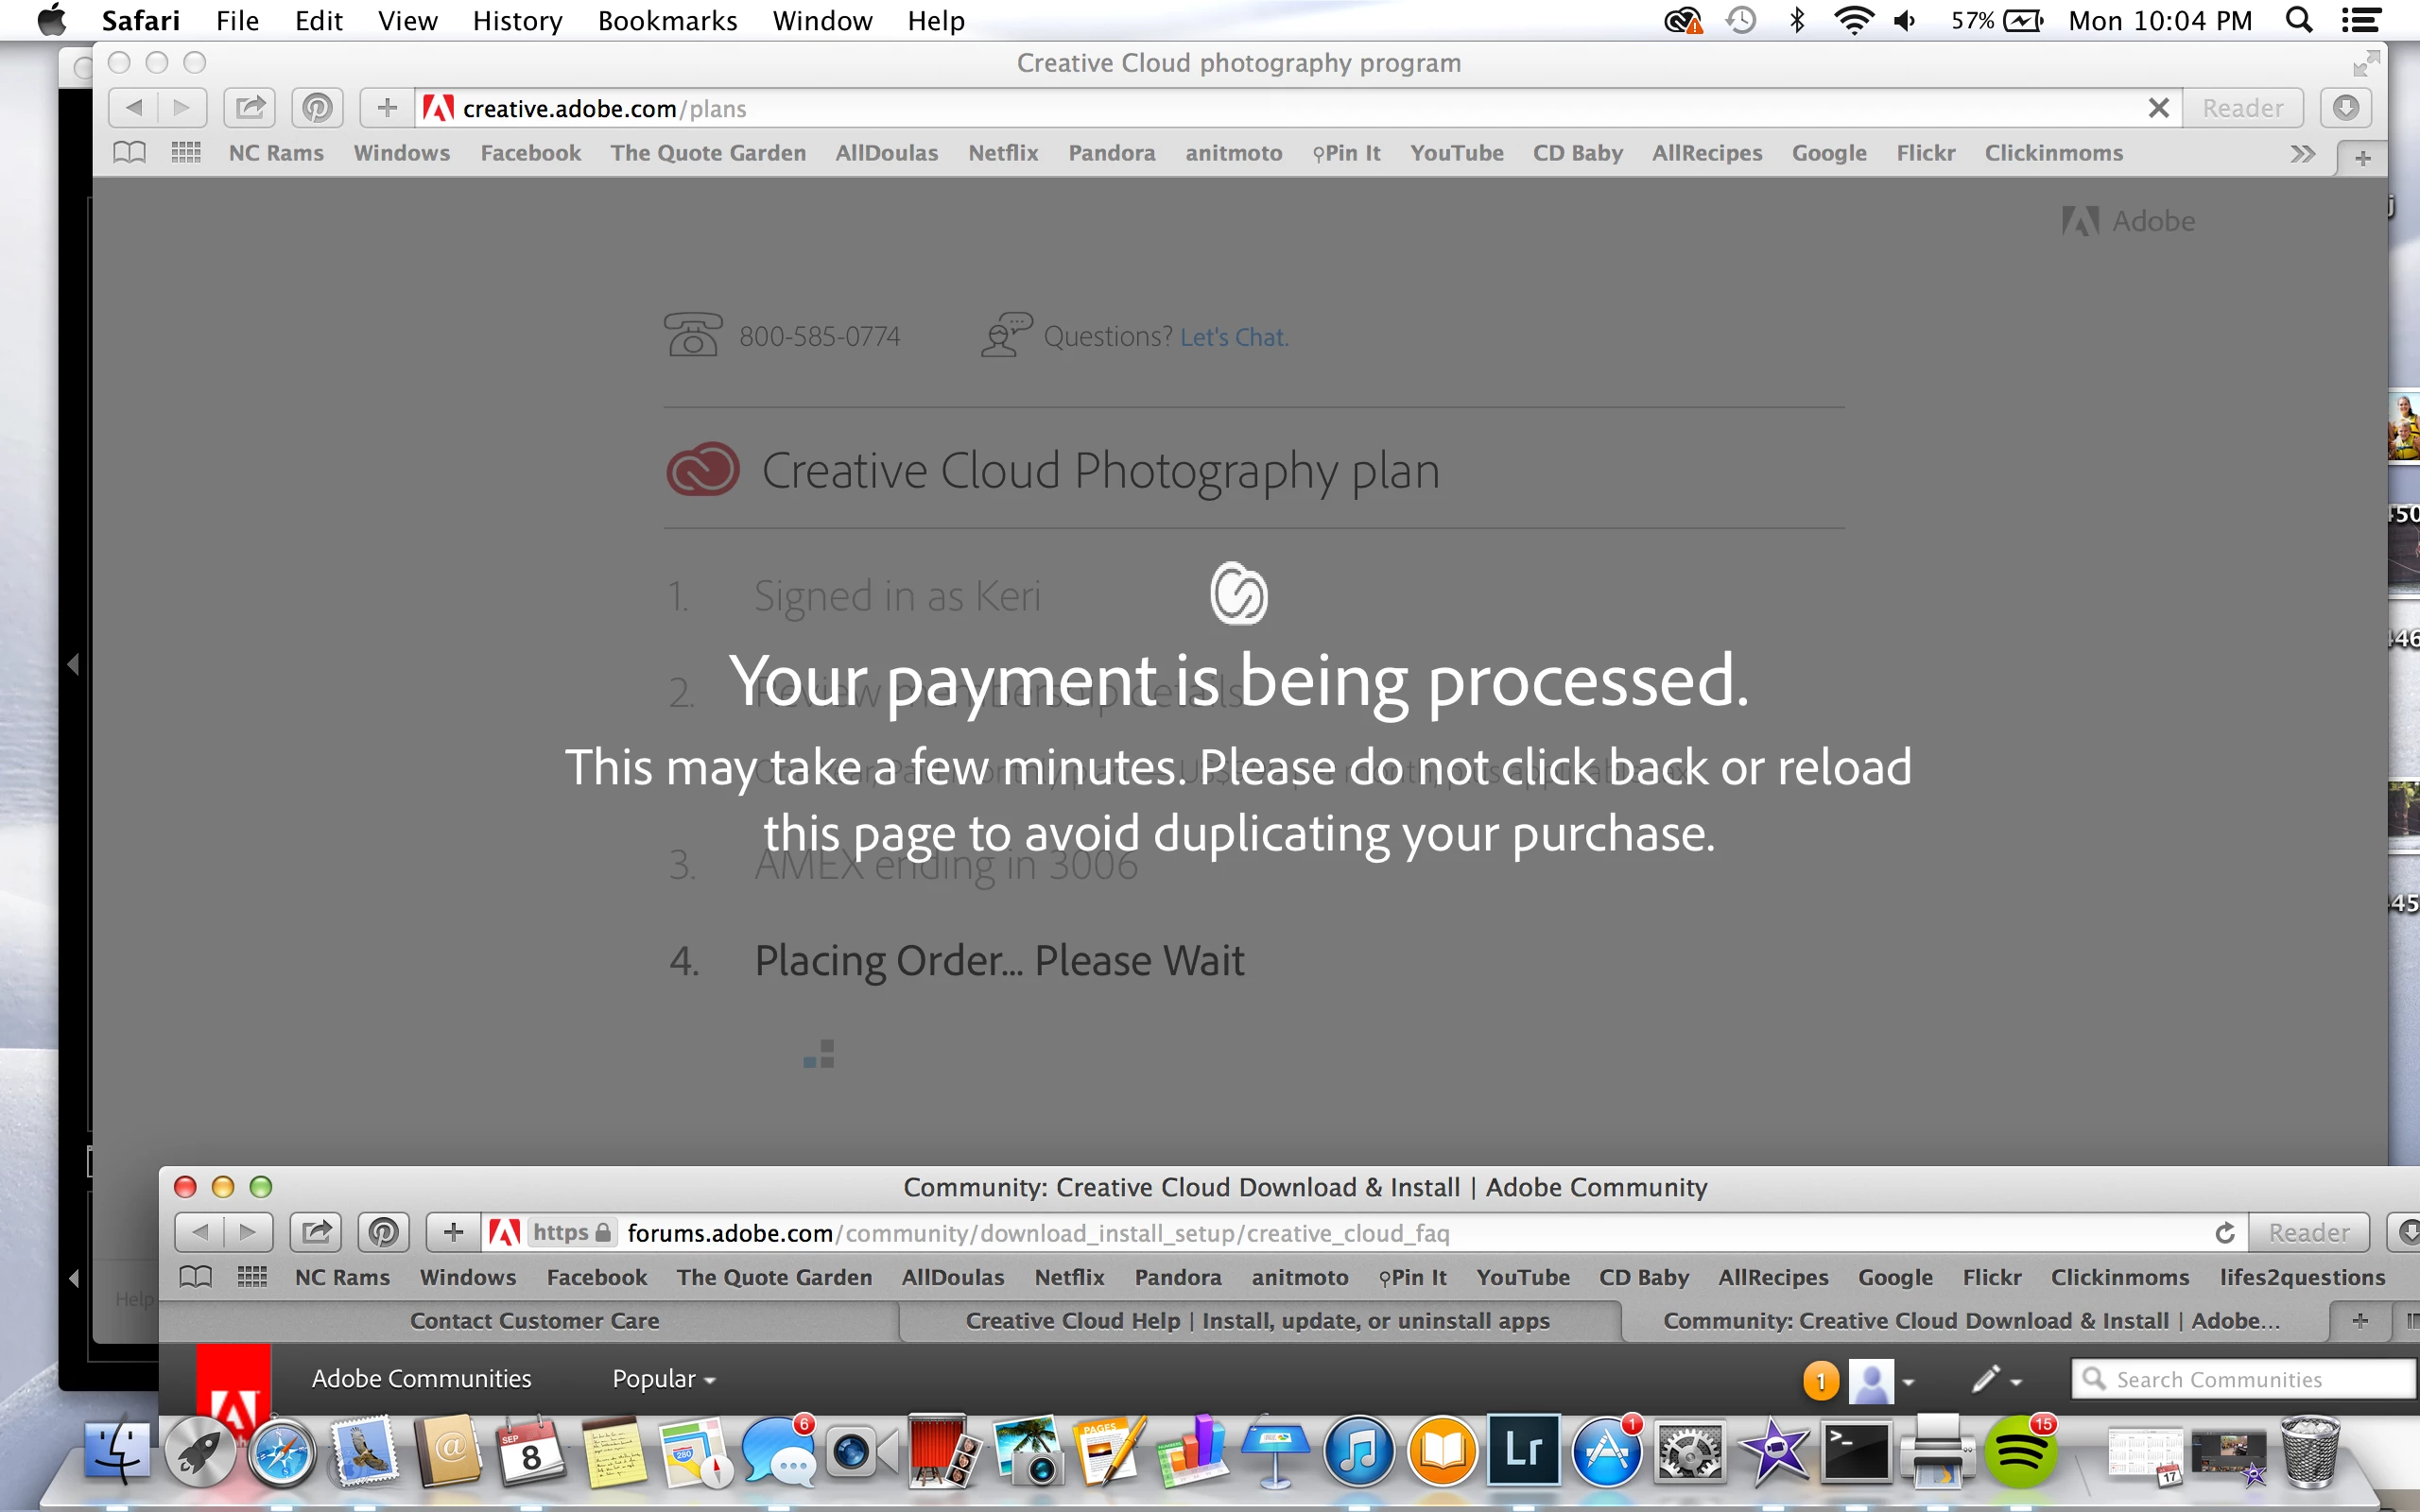
Task: Expand the pencil create dropdown arrow
Action: tap(2016, 1382)
